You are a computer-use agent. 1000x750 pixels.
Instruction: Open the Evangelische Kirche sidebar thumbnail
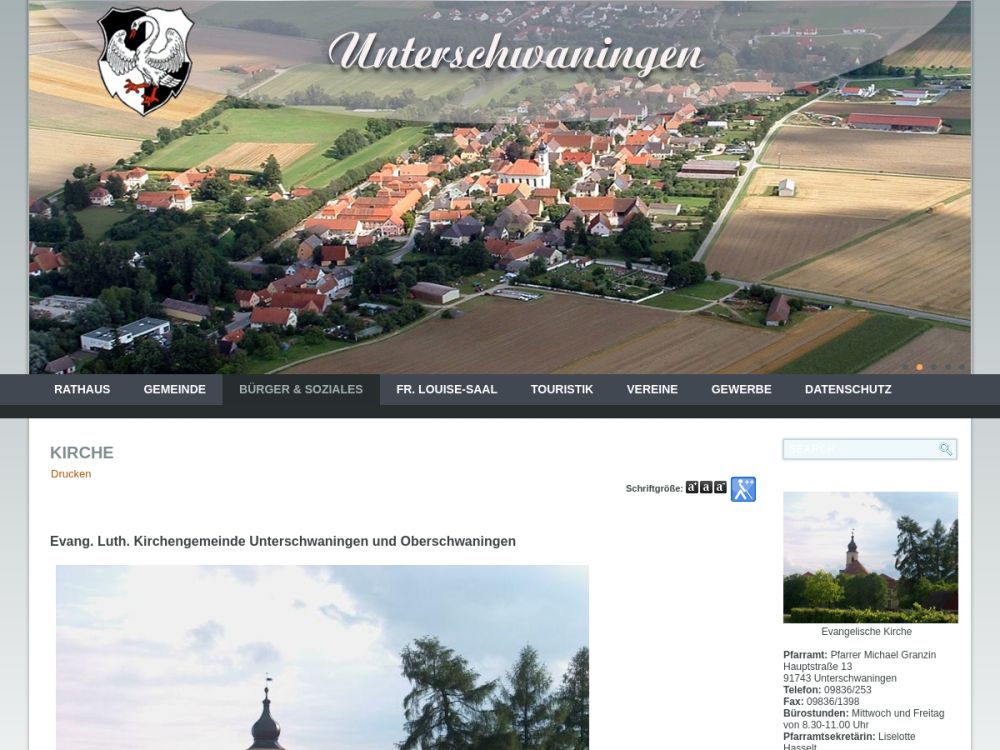pyautogui.click(x=870, y=557)
